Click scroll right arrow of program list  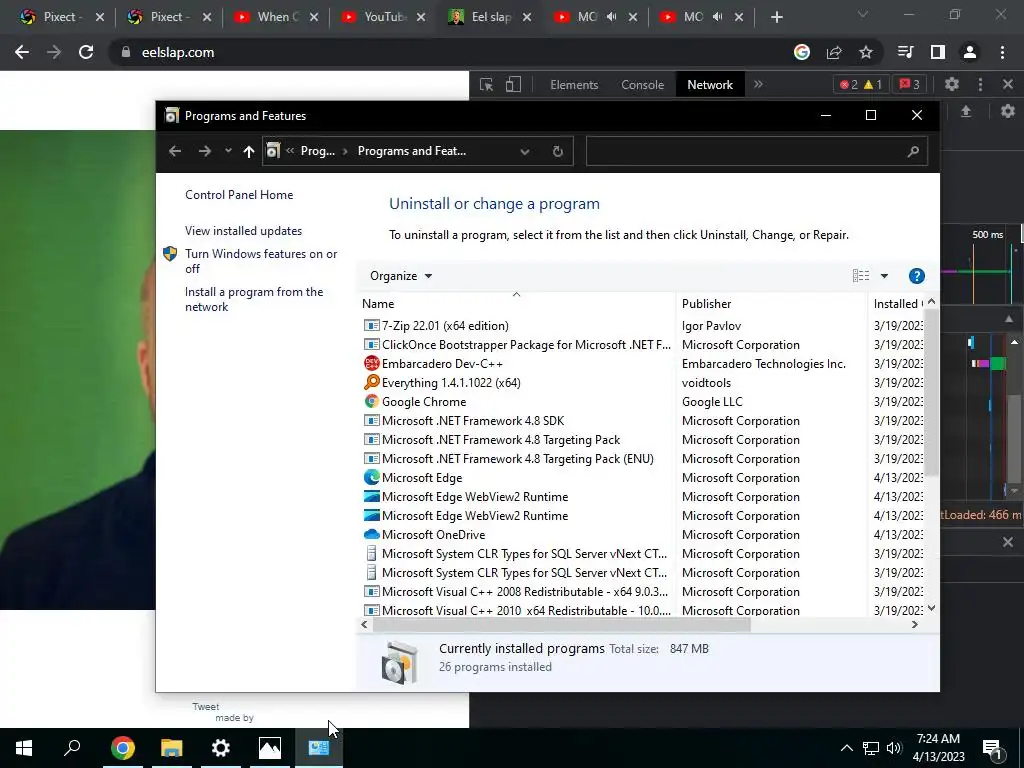pyautogui.click(x=914, y=624)
